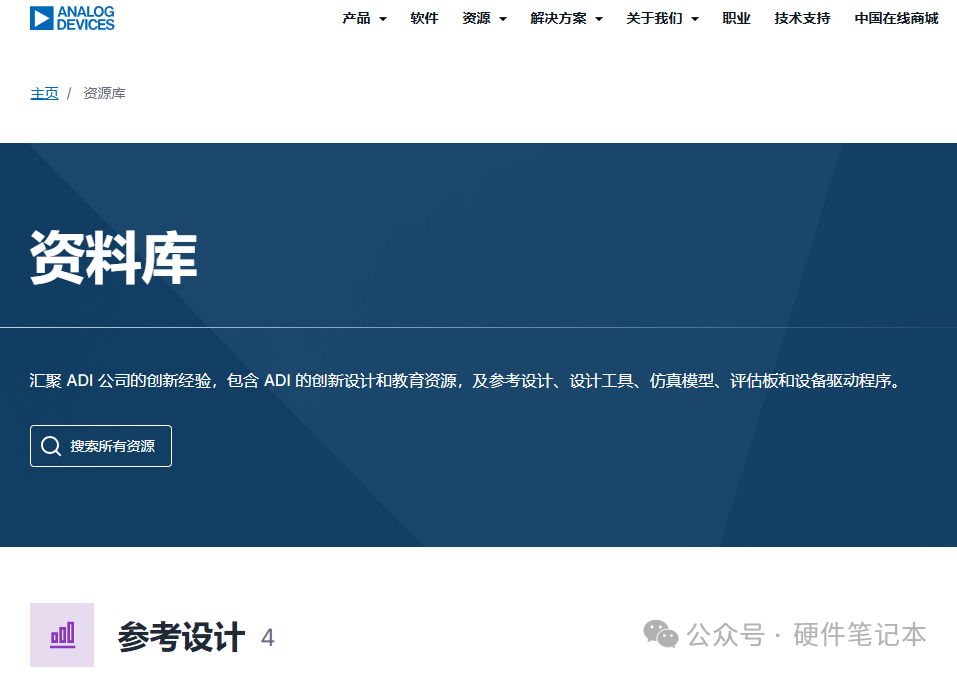
Task: Click the 资料库 banner title
Action: point(113,258)
